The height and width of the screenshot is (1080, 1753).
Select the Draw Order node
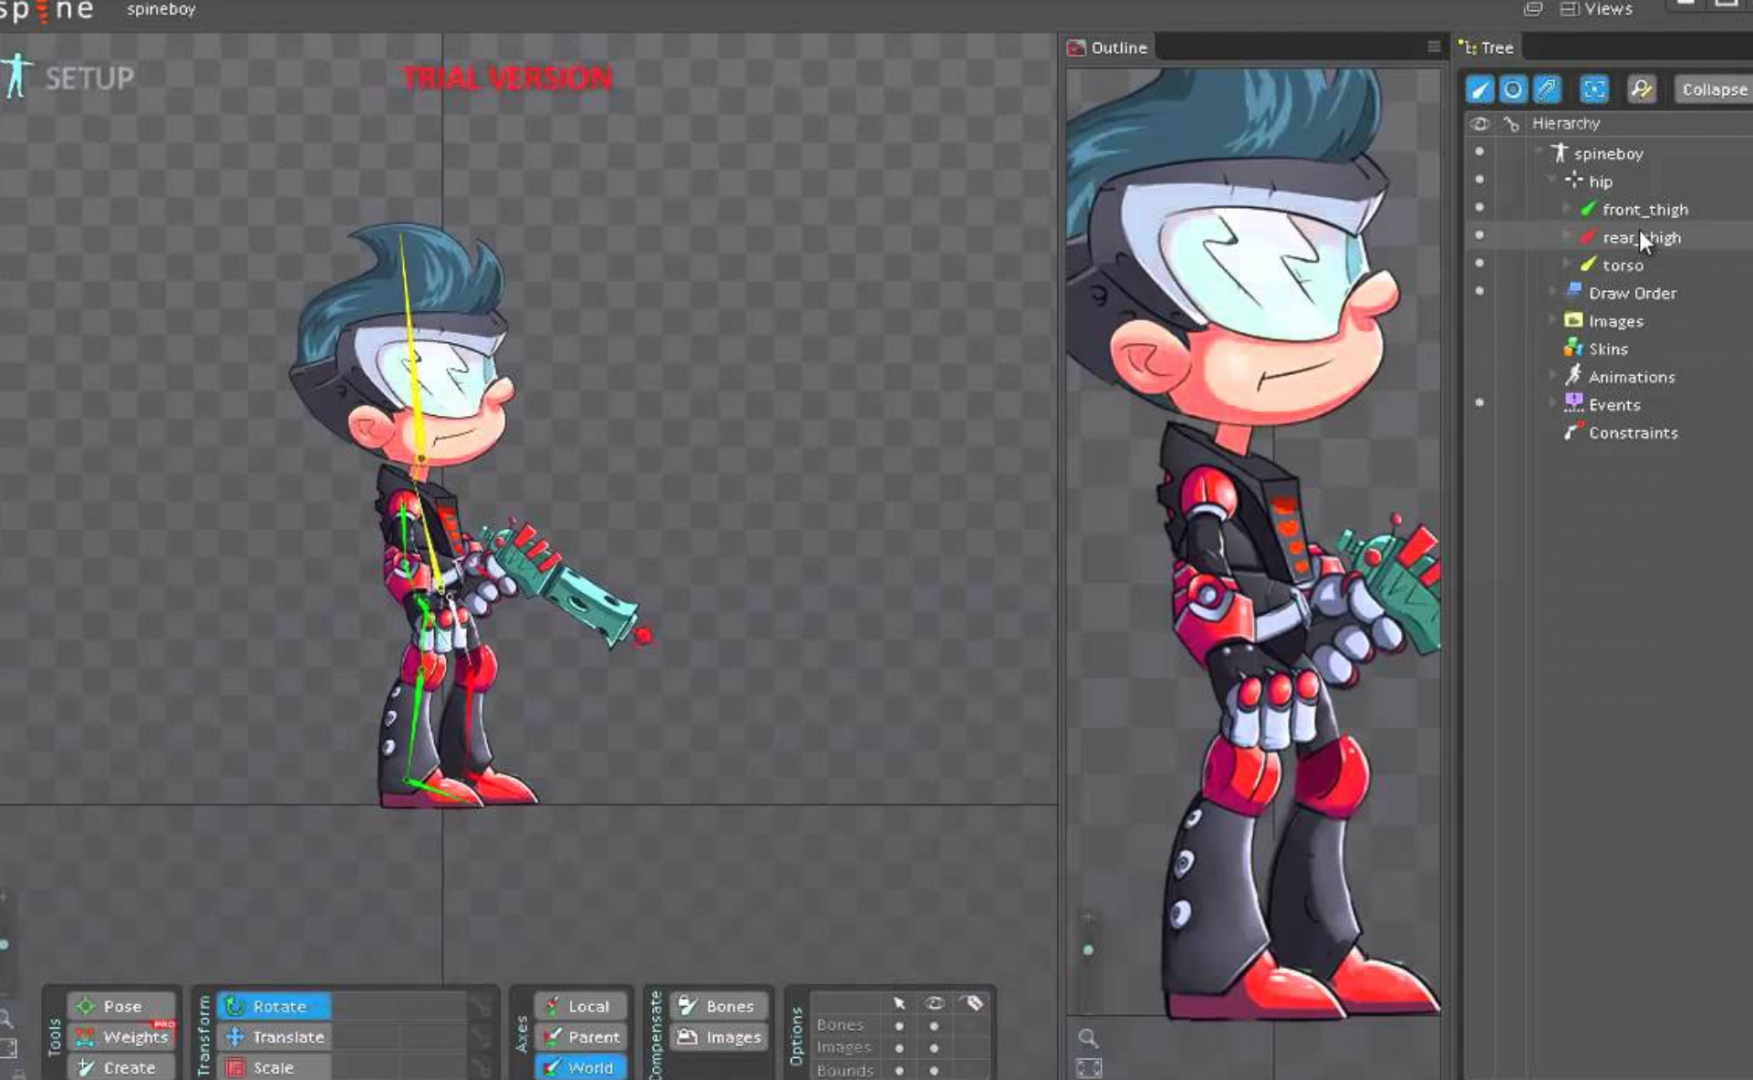point(1632,293)
